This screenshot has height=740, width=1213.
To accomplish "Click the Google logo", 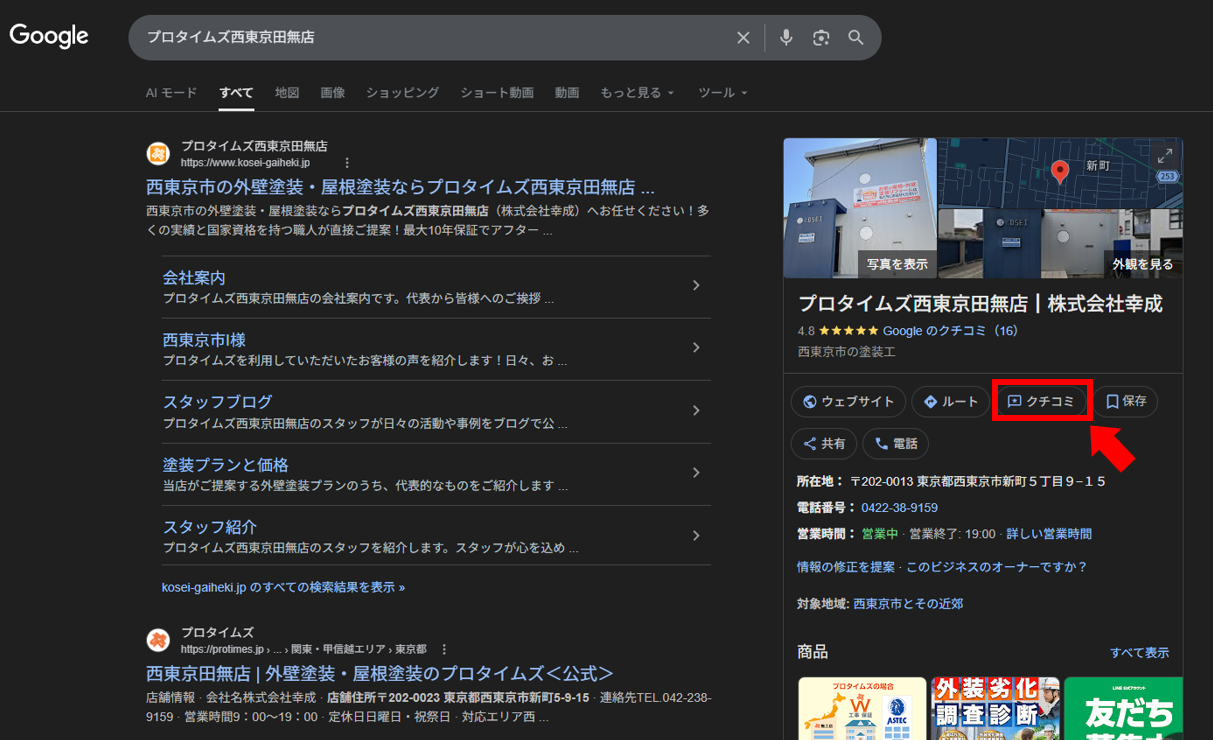I will tap(49, 36).
